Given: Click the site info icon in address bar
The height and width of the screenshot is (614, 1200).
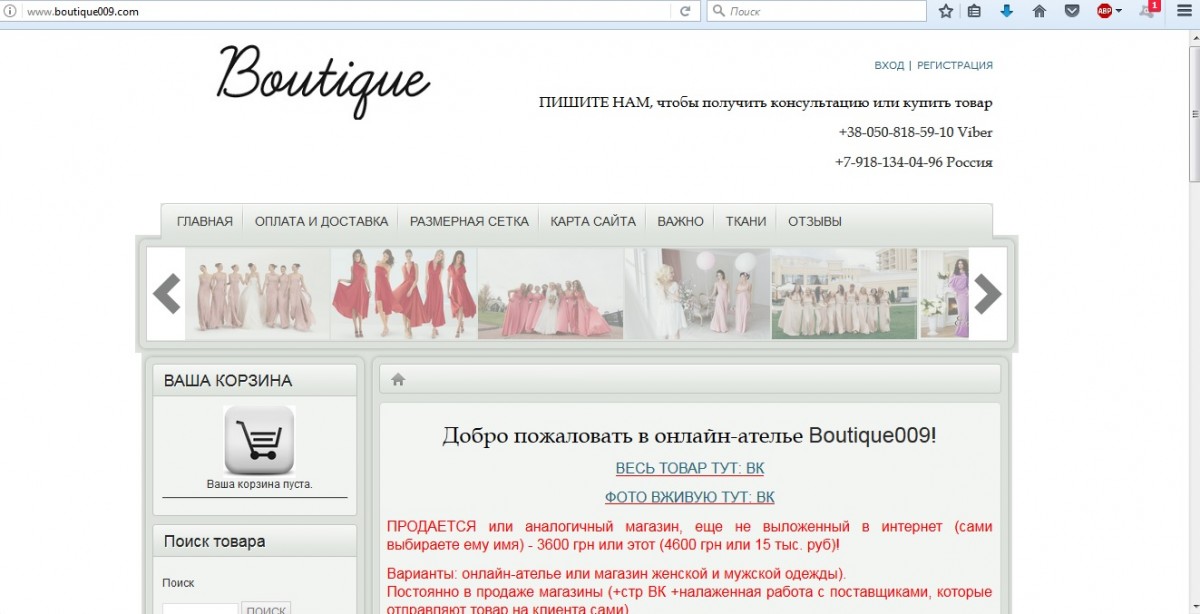Looking at the screenshot, I should point(10,12).
